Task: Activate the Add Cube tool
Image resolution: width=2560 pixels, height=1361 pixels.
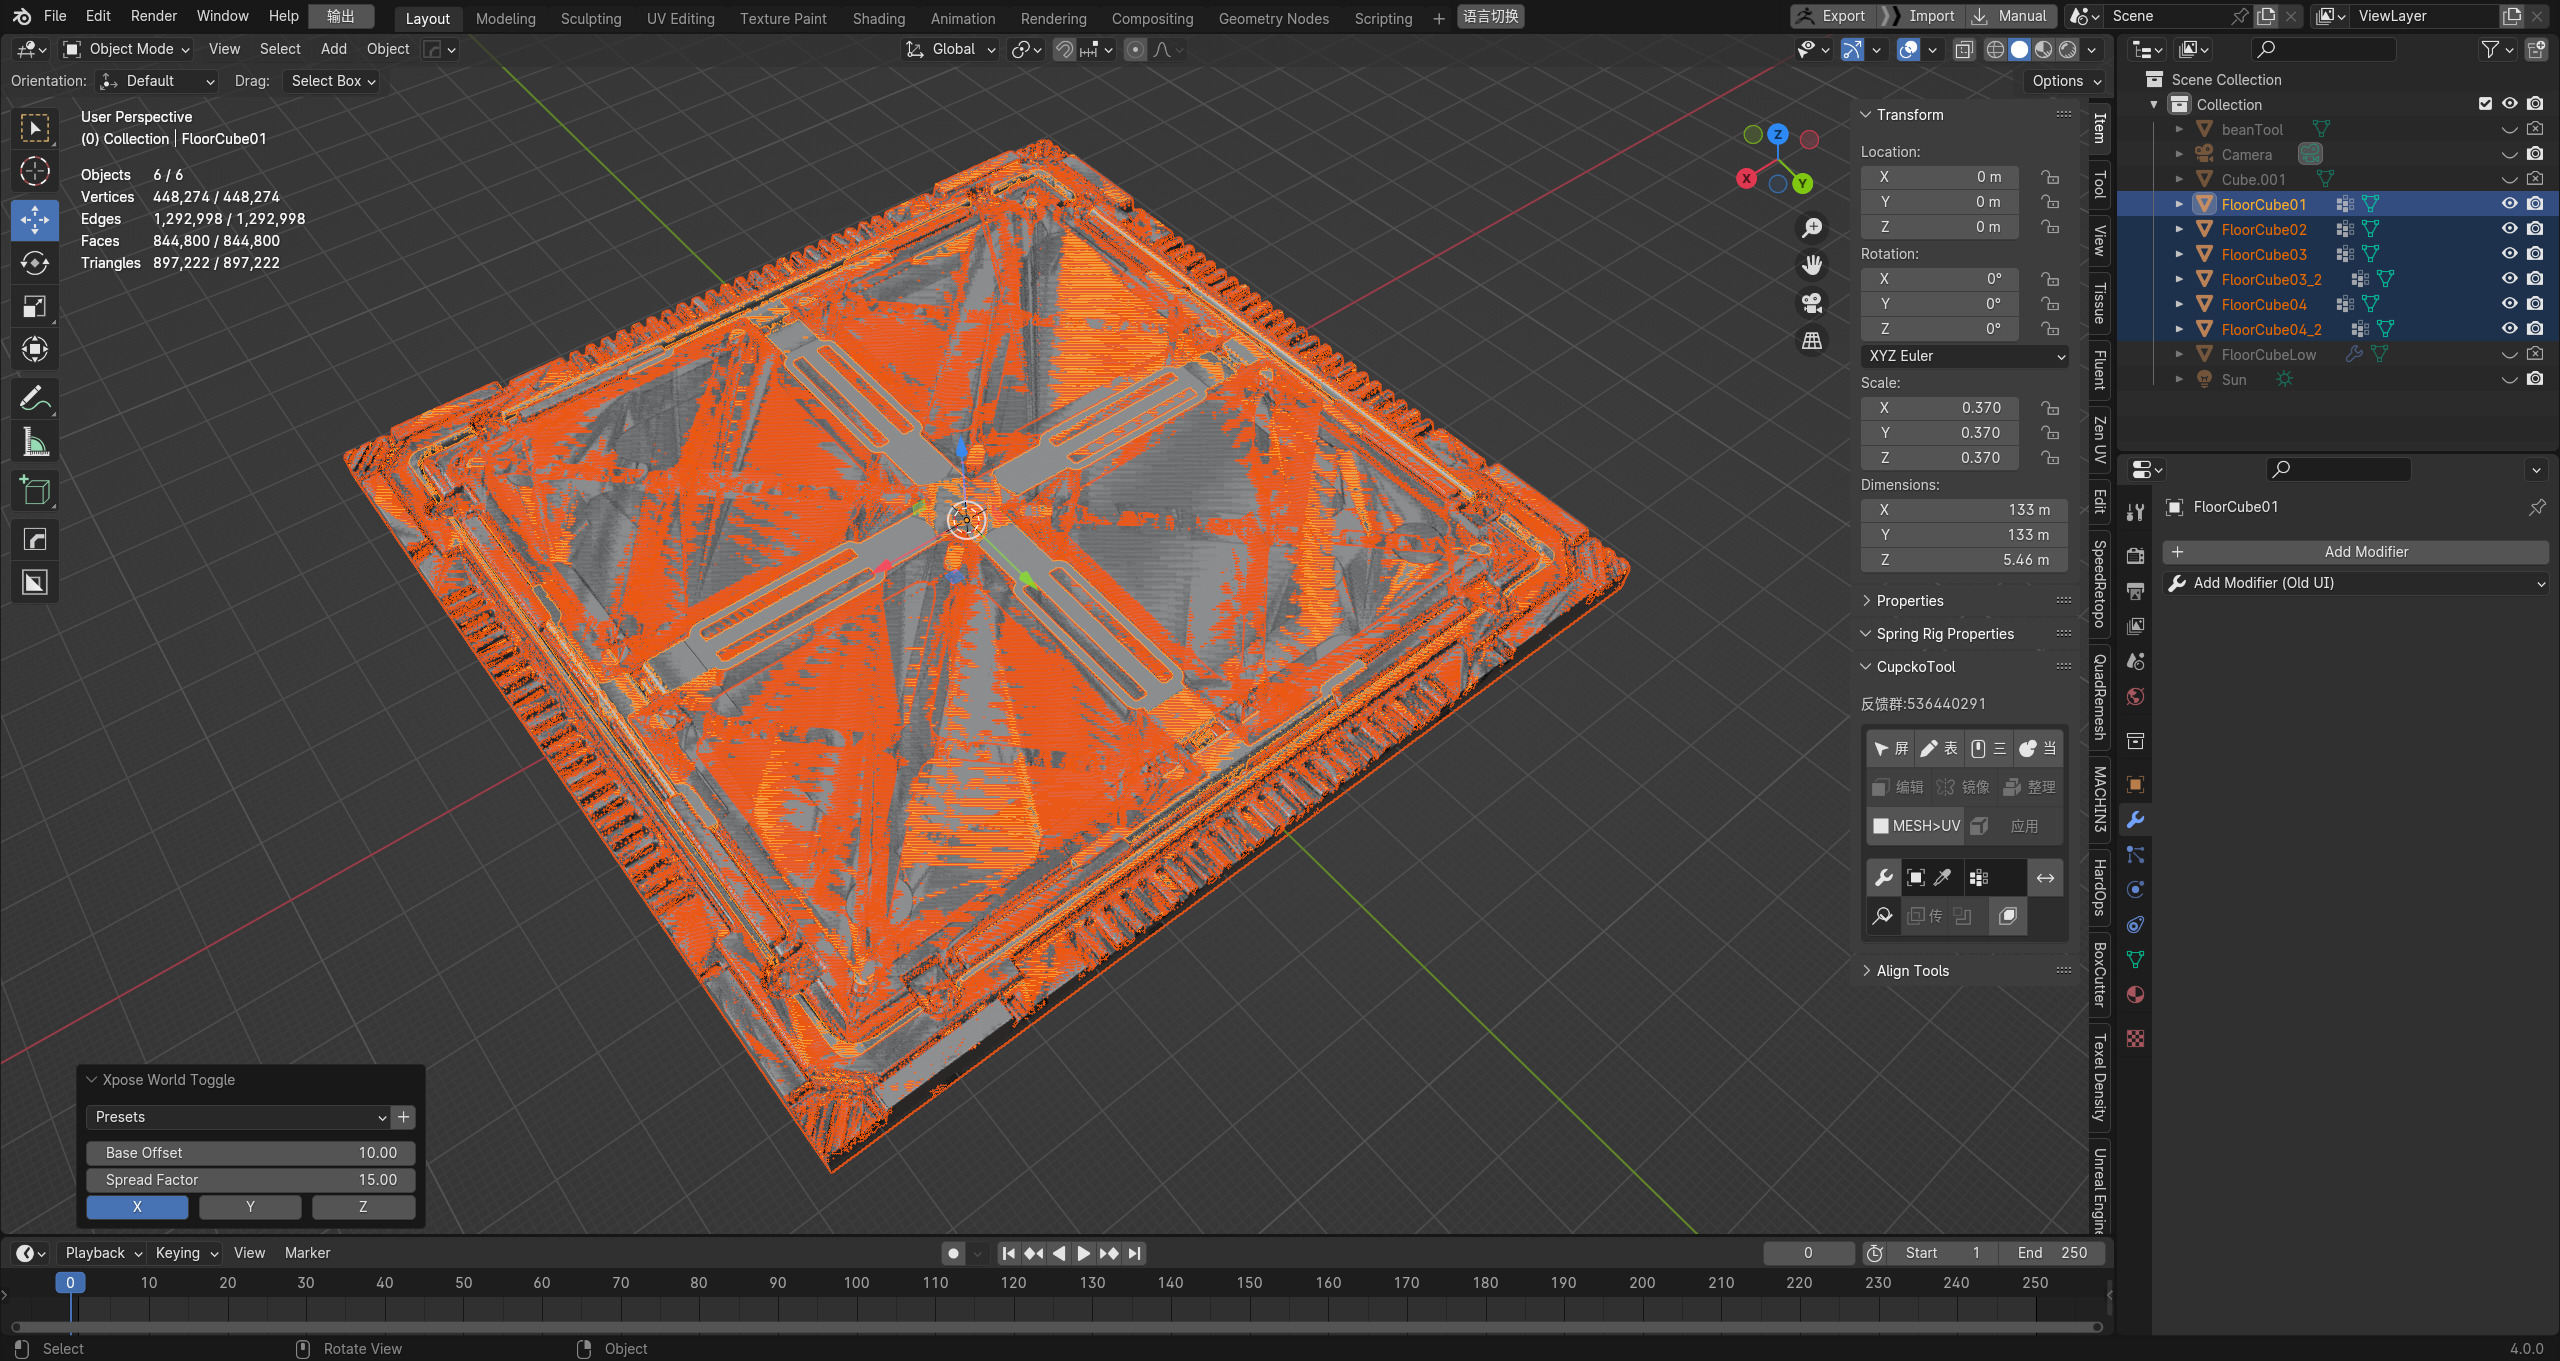Action: tap(35, 491)
